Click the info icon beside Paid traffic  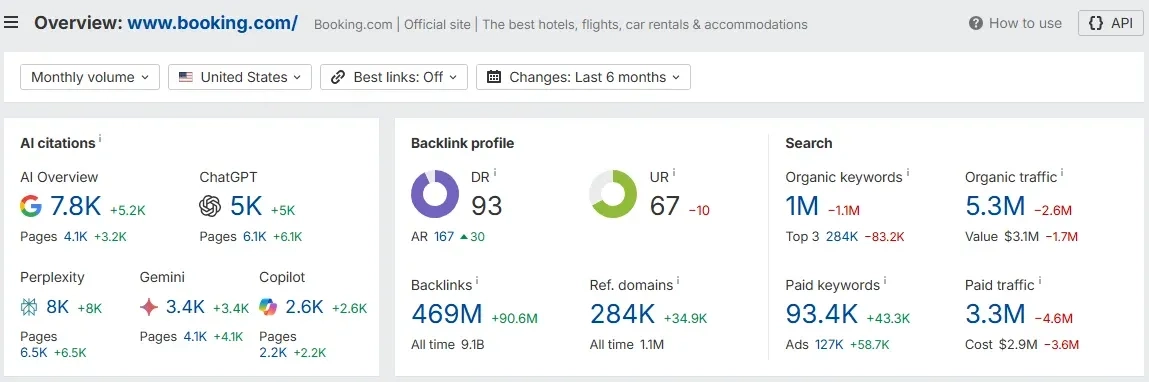tap(1040, 280)
